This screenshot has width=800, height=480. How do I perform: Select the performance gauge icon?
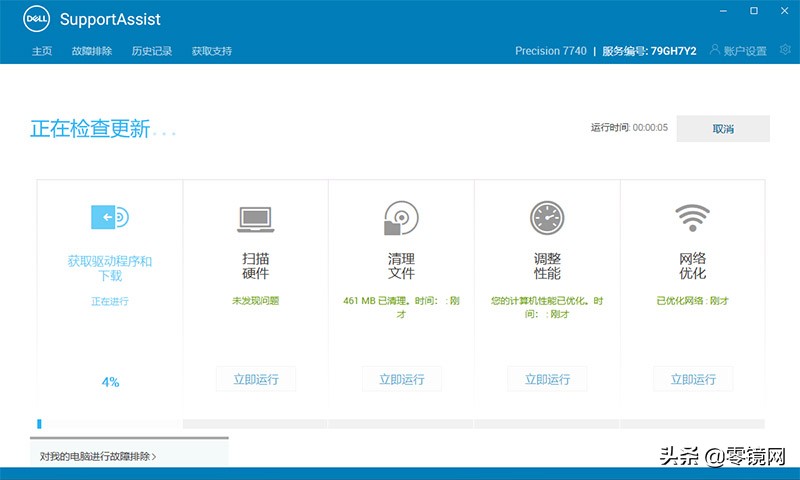point(547,218)
